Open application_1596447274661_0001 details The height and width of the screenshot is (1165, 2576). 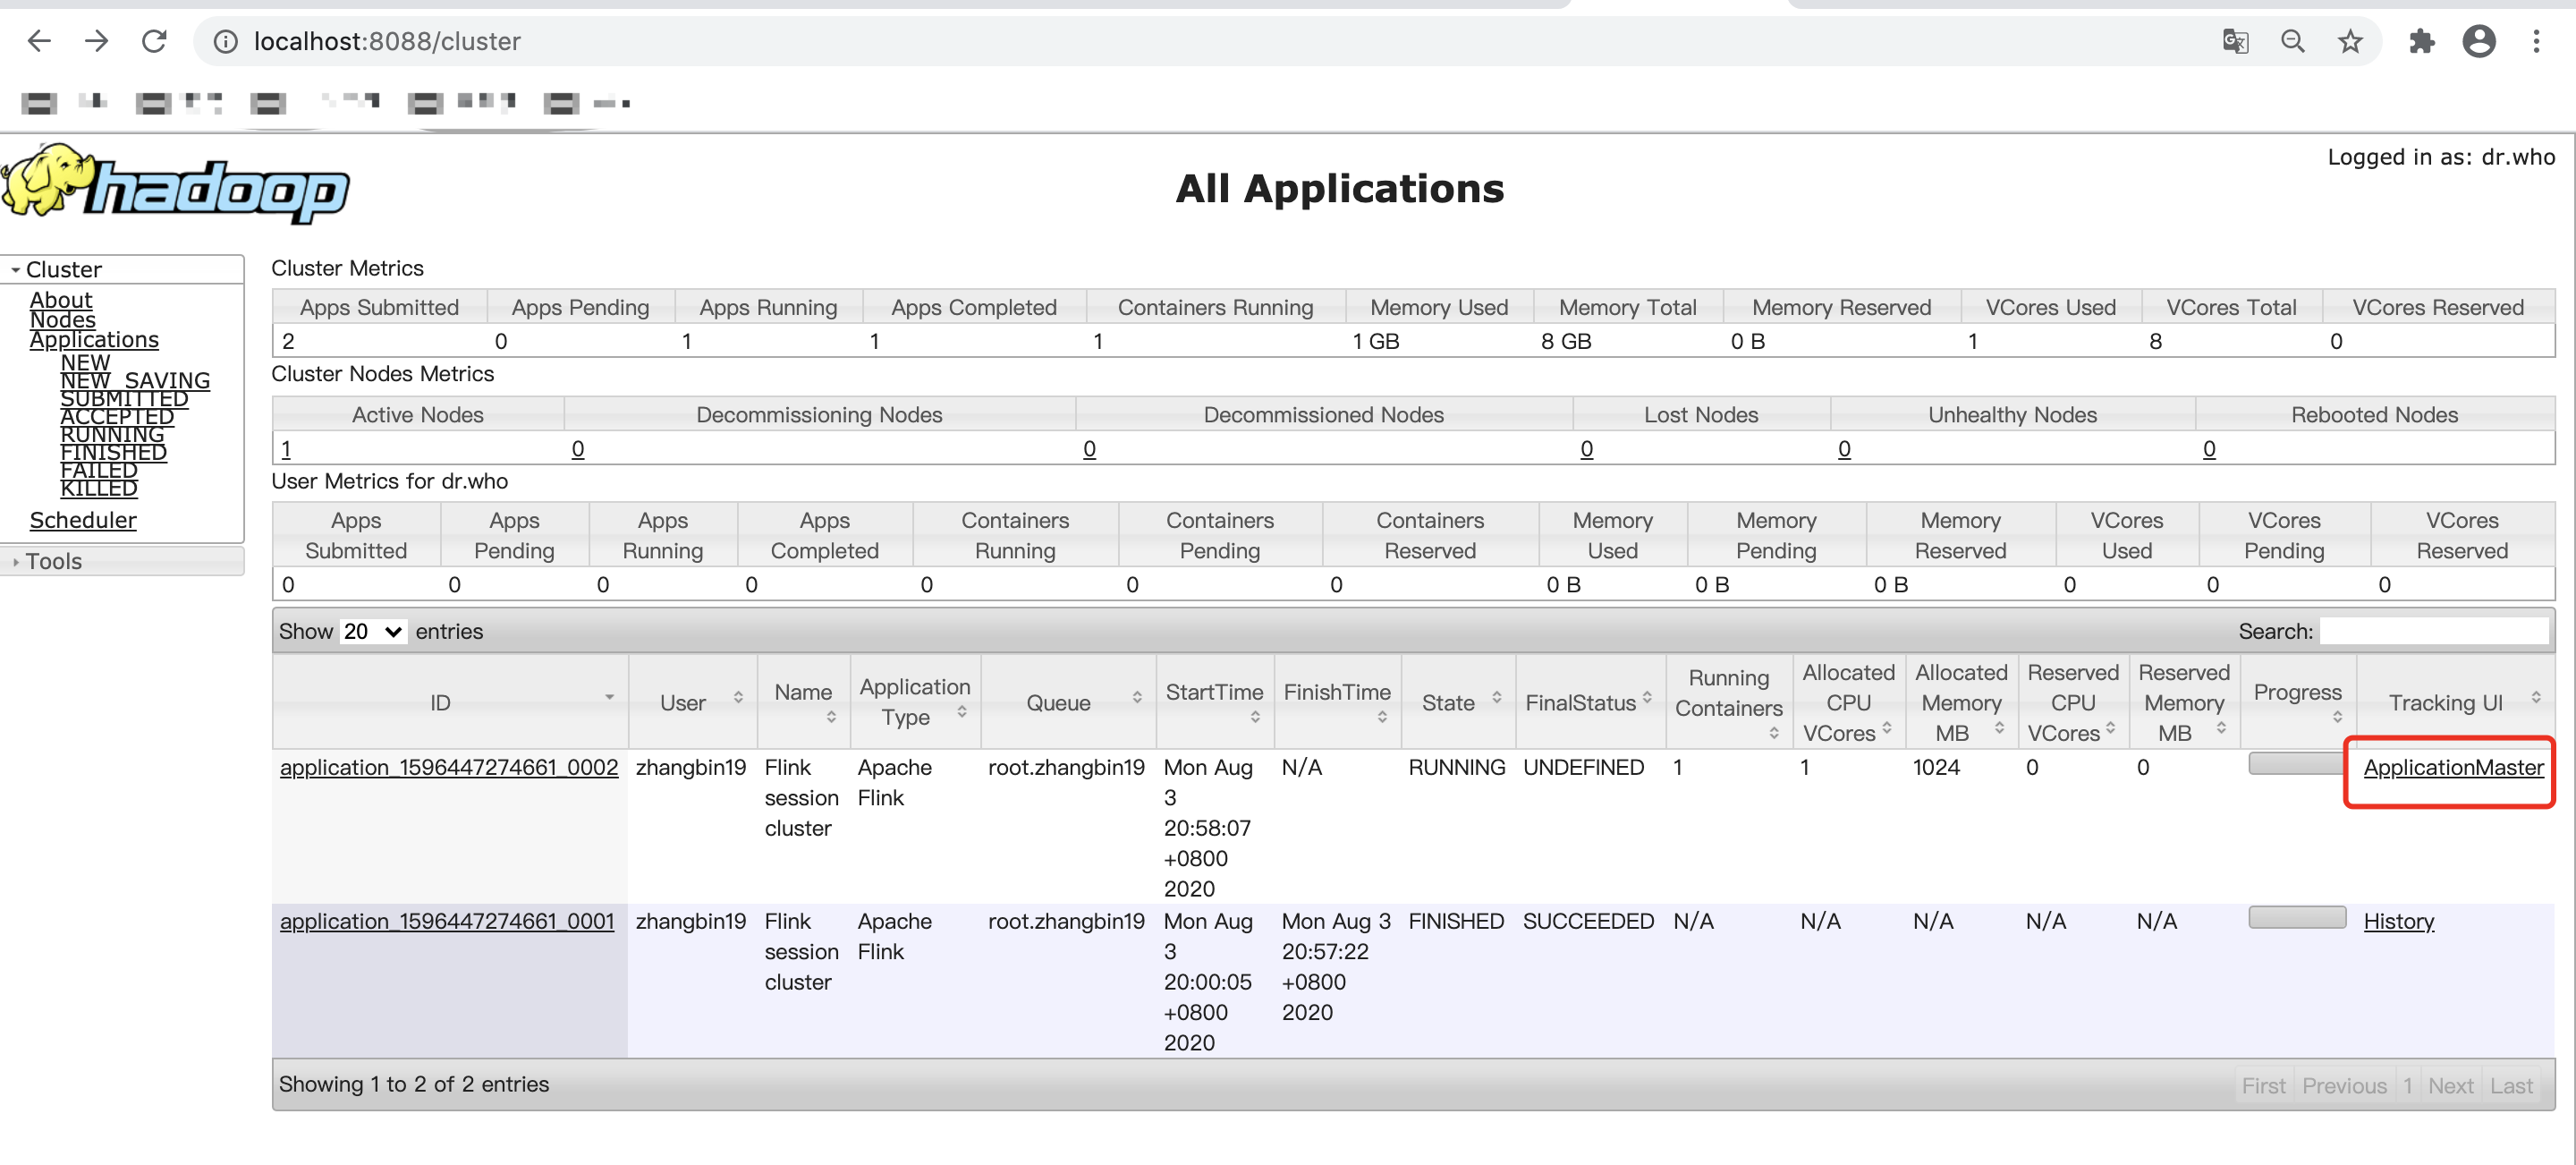pyautogui.click(x=447, y=921)
